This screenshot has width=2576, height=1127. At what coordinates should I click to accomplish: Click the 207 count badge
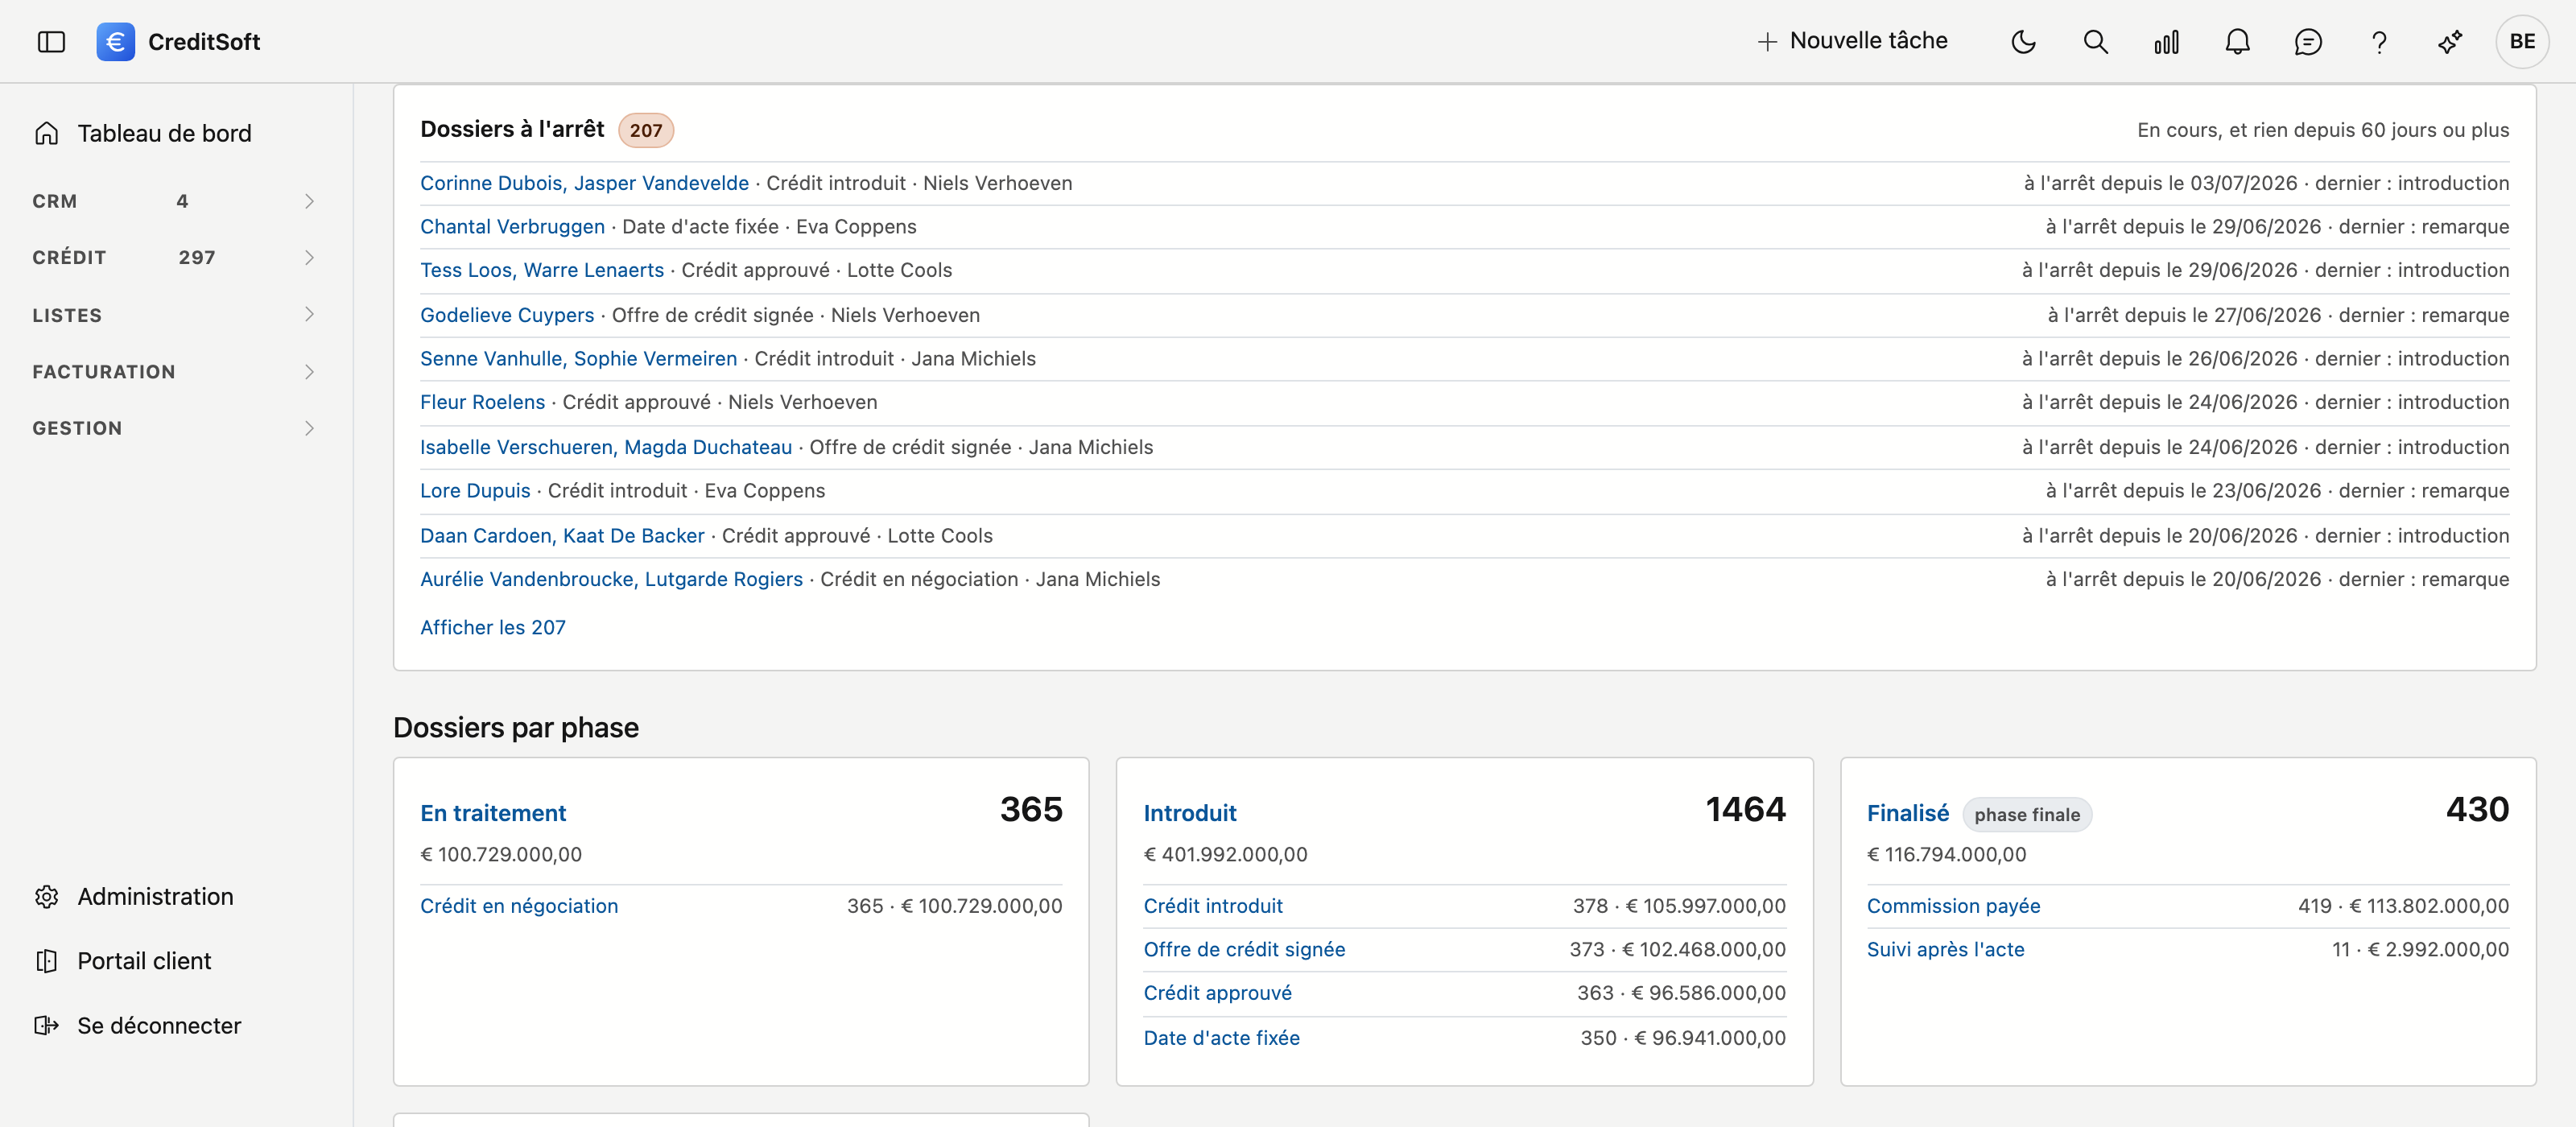pyautogui.click(x=646, y=130)
